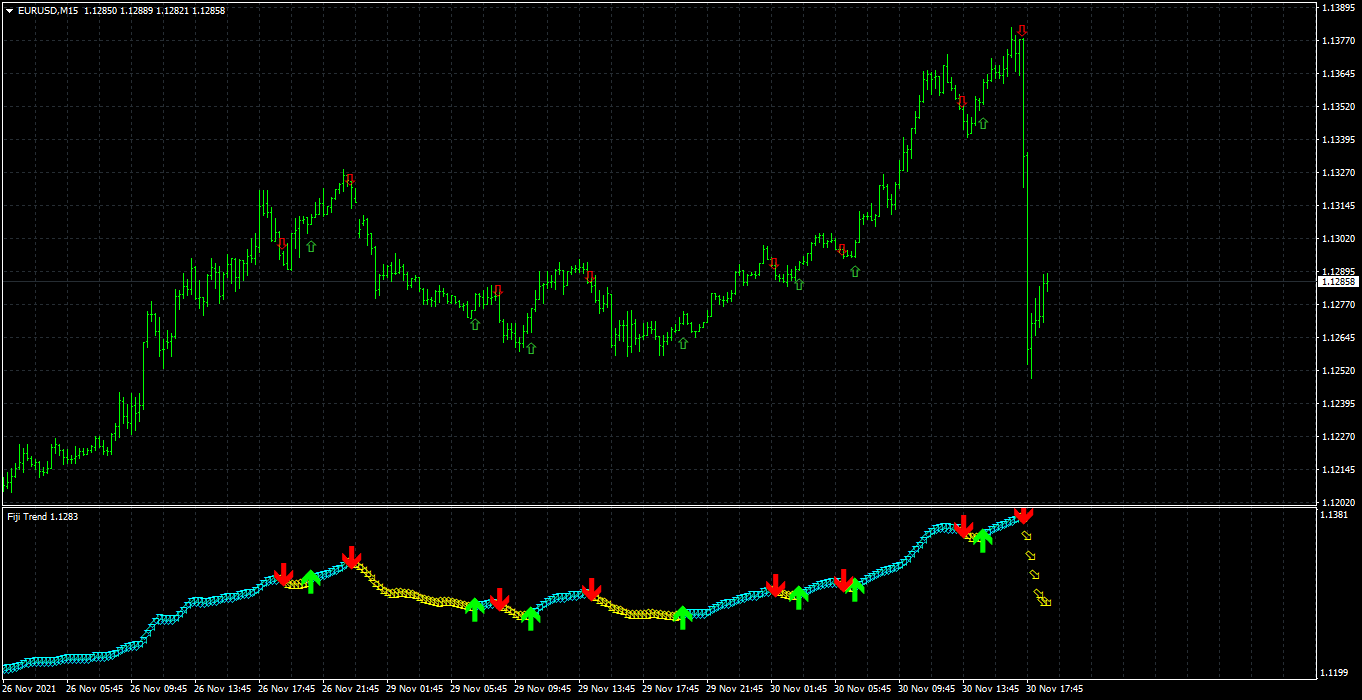Click the 26 Nov 09:45 time label
Viewport: 1362px width, 700px height.
pyautogui.click(x=159, y=689)
